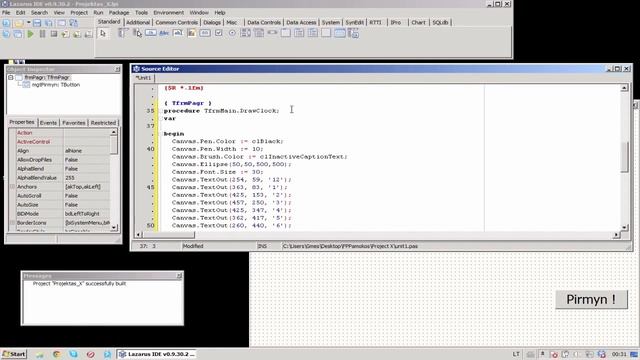Select the TMainMenu component icon
Viewport: 640px width, 360px height.
[123, 33]
